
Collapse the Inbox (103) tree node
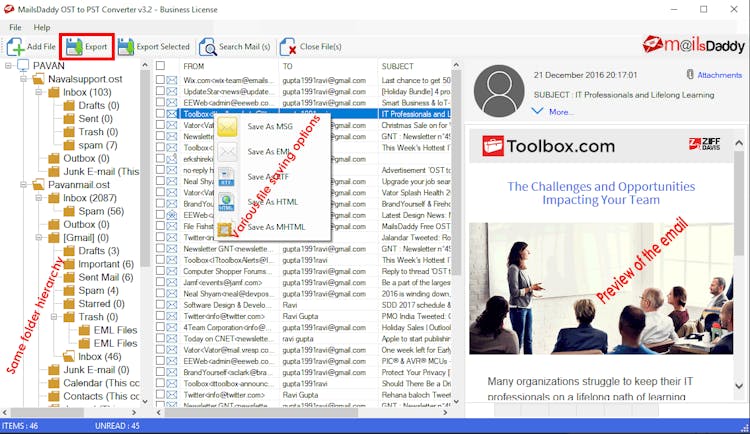39,92
